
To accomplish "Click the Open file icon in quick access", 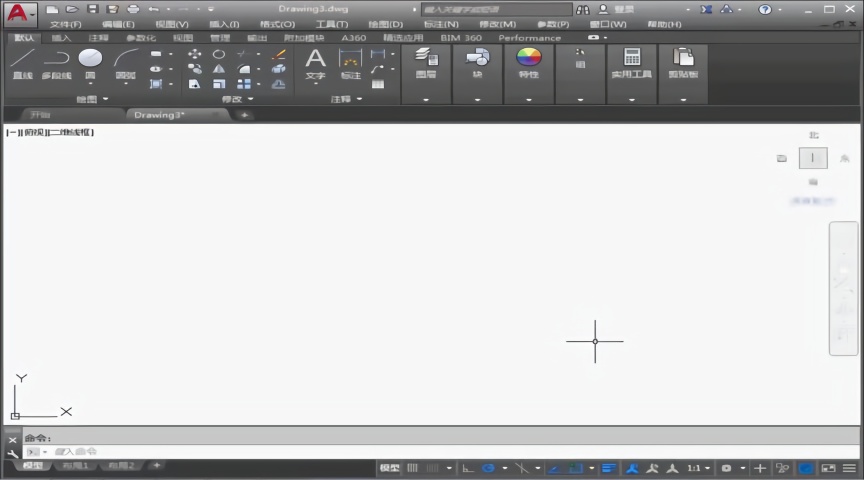I will [x=72, y=9].
